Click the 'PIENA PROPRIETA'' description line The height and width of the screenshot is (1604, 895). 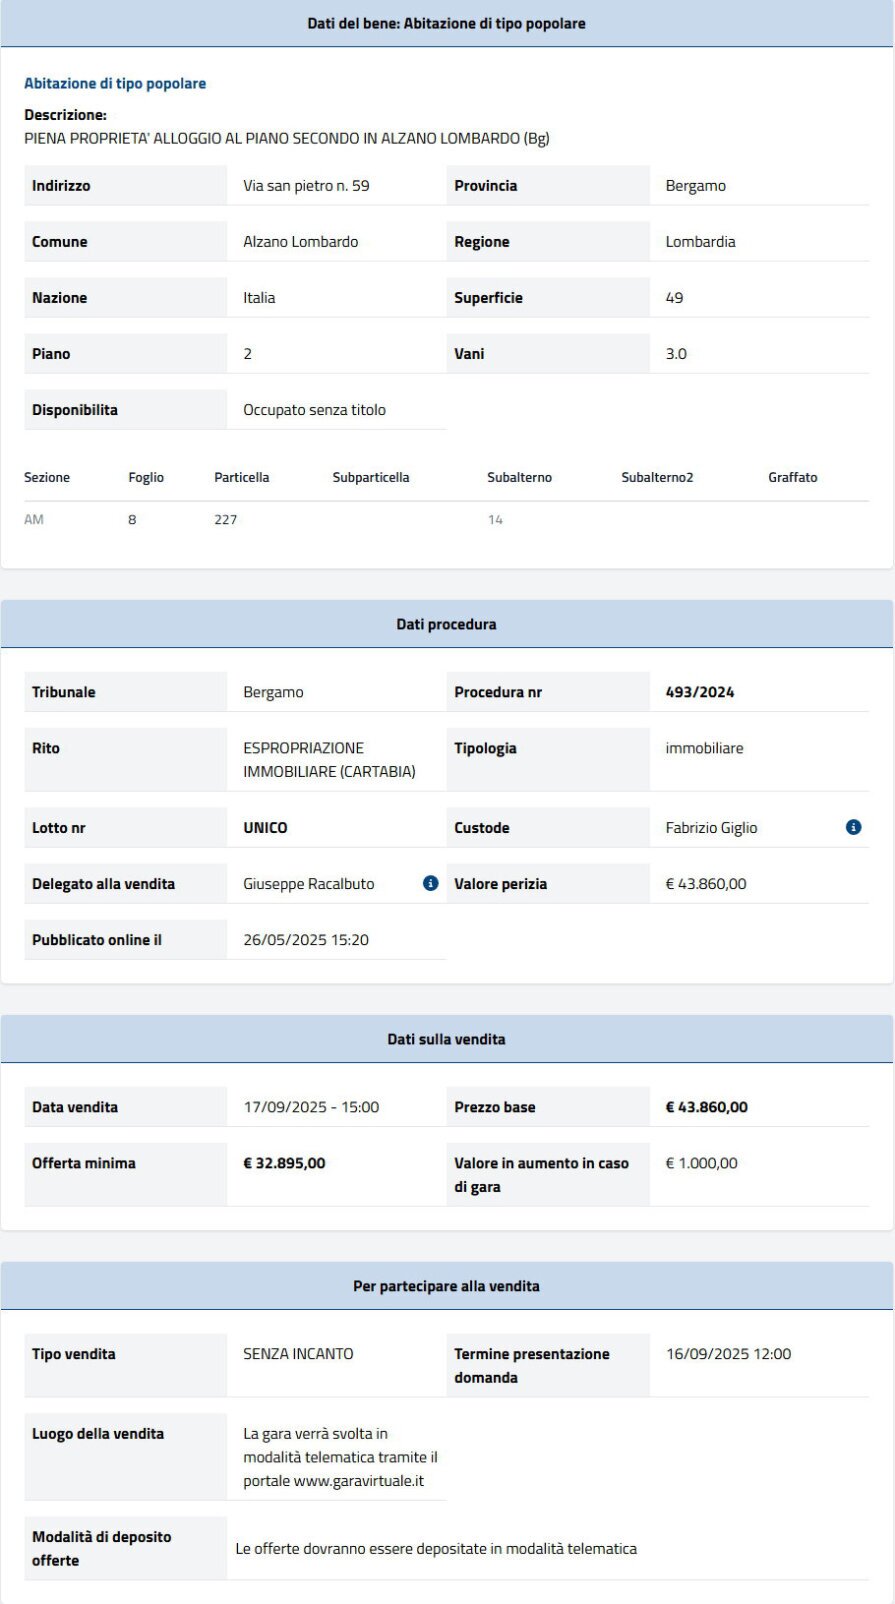[287, 139]
